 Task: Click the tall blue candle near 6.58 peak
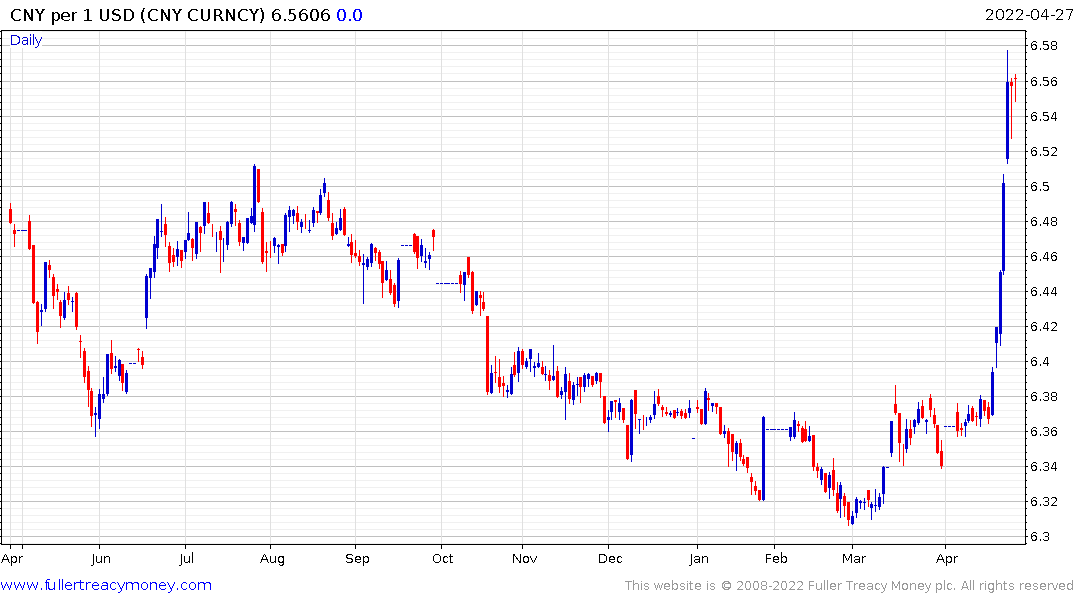(1007, 106)
